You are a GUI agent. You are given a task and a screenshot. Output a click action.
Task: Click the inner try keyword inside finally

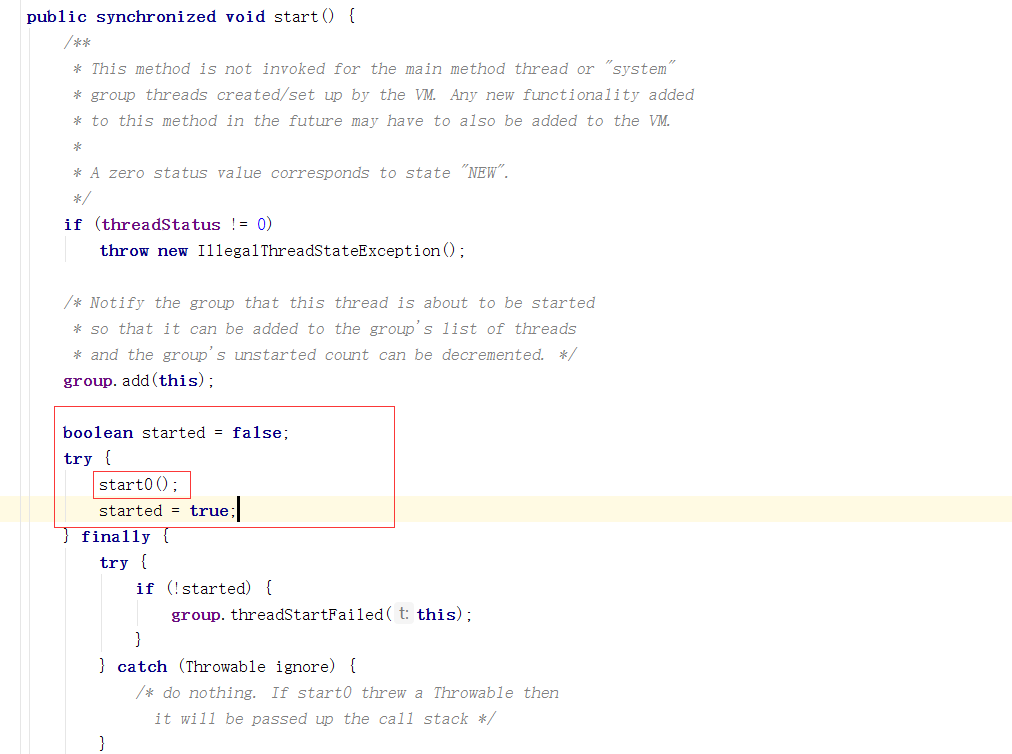[x=114, y=563]
